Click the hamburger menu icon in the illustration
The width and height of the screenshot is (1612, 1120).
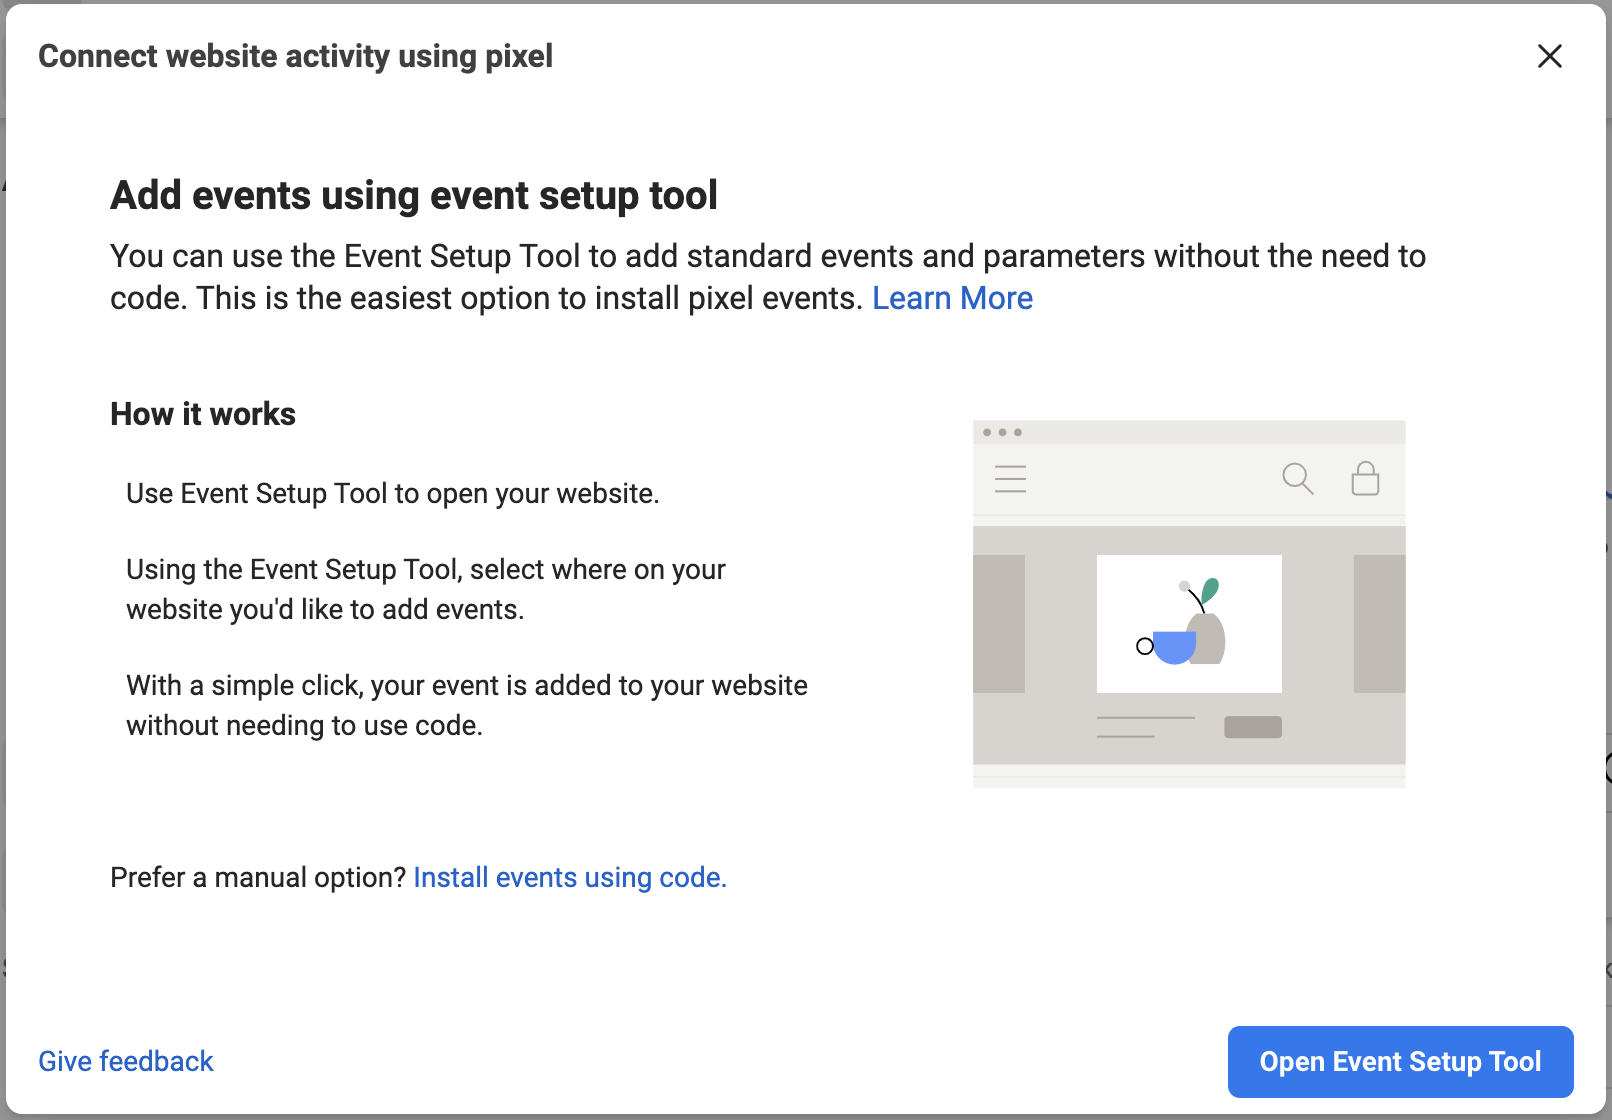pyautogui.click(x=1010, y=479)
